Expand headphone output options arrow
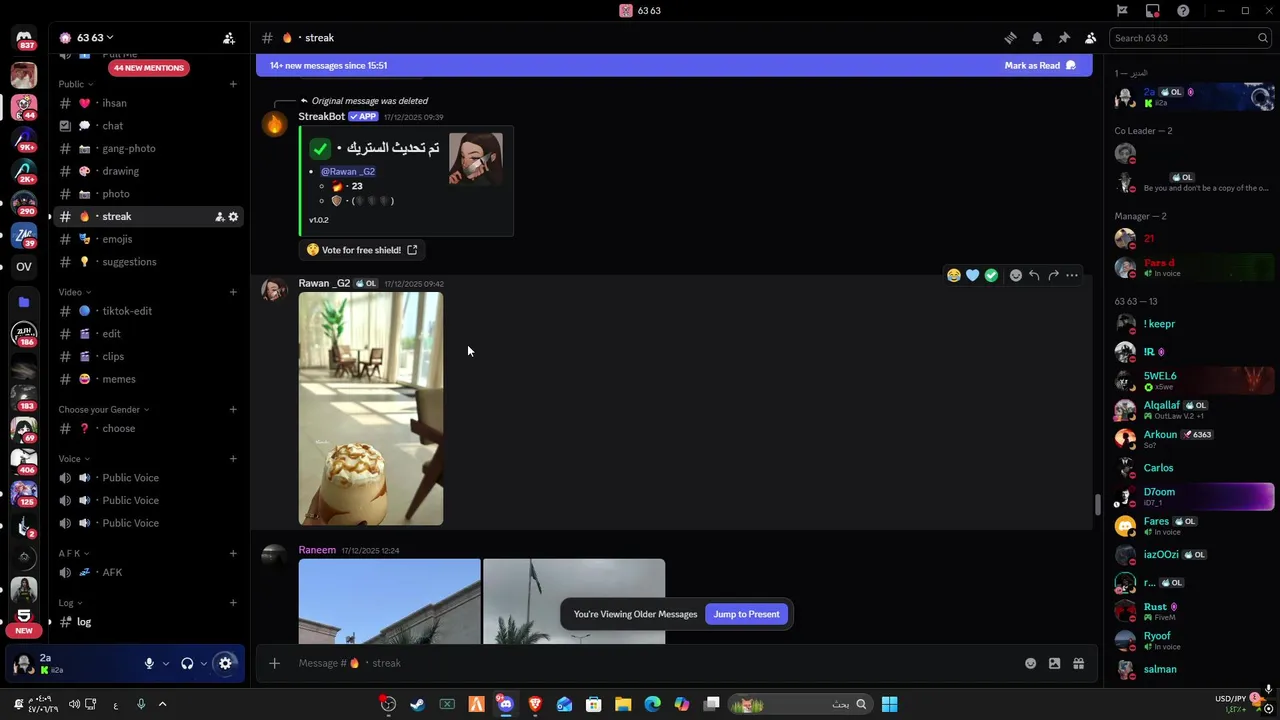Screen dimensions: 1280x720 (203, 663)
